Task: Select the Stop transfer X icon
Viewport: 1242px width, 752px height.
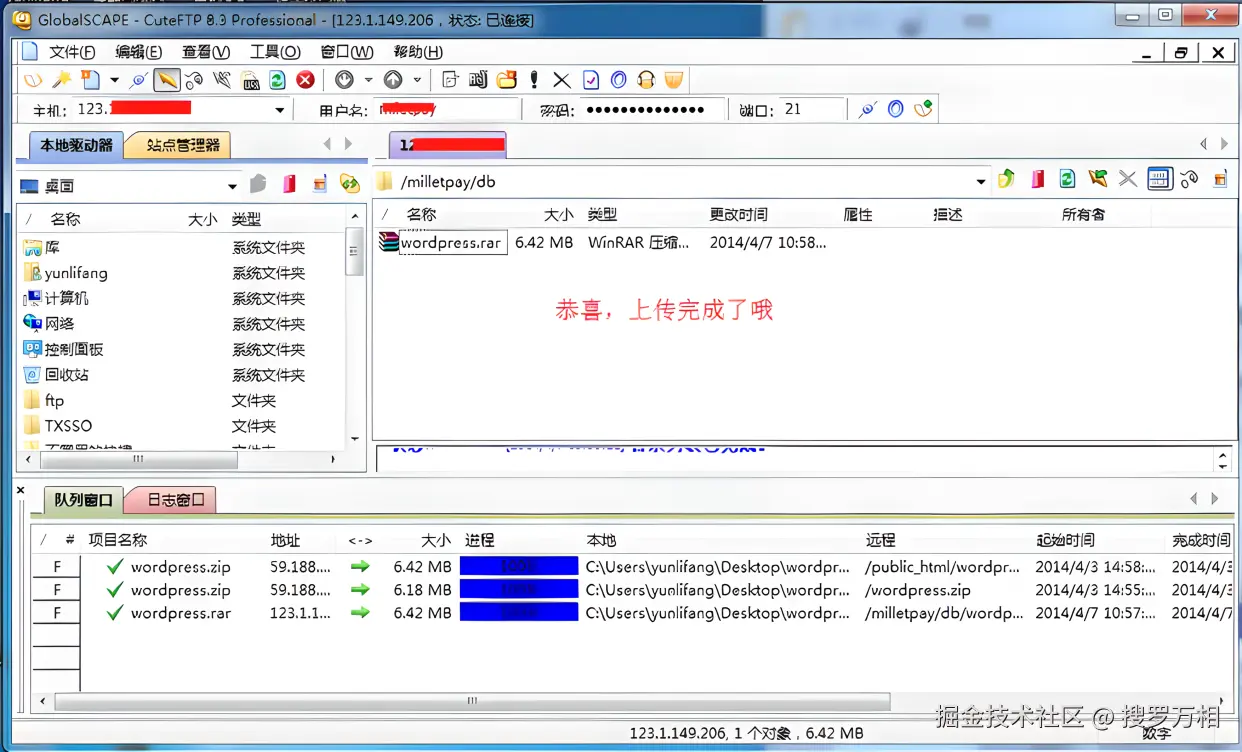Action: click(x=560, y=80)
